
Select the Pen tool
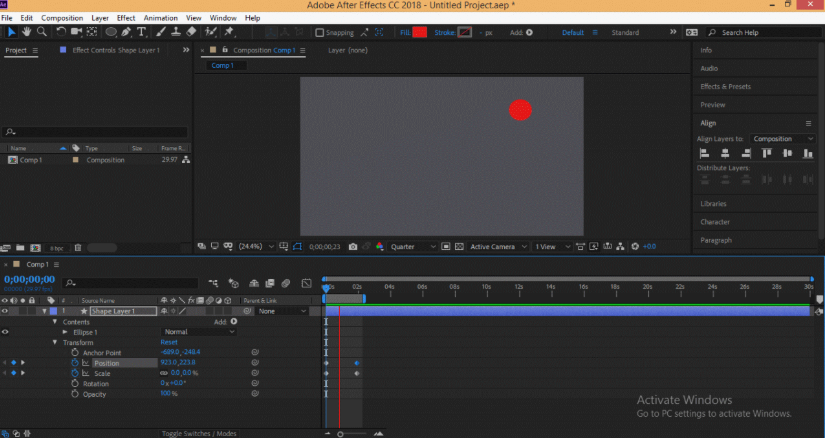127,32
